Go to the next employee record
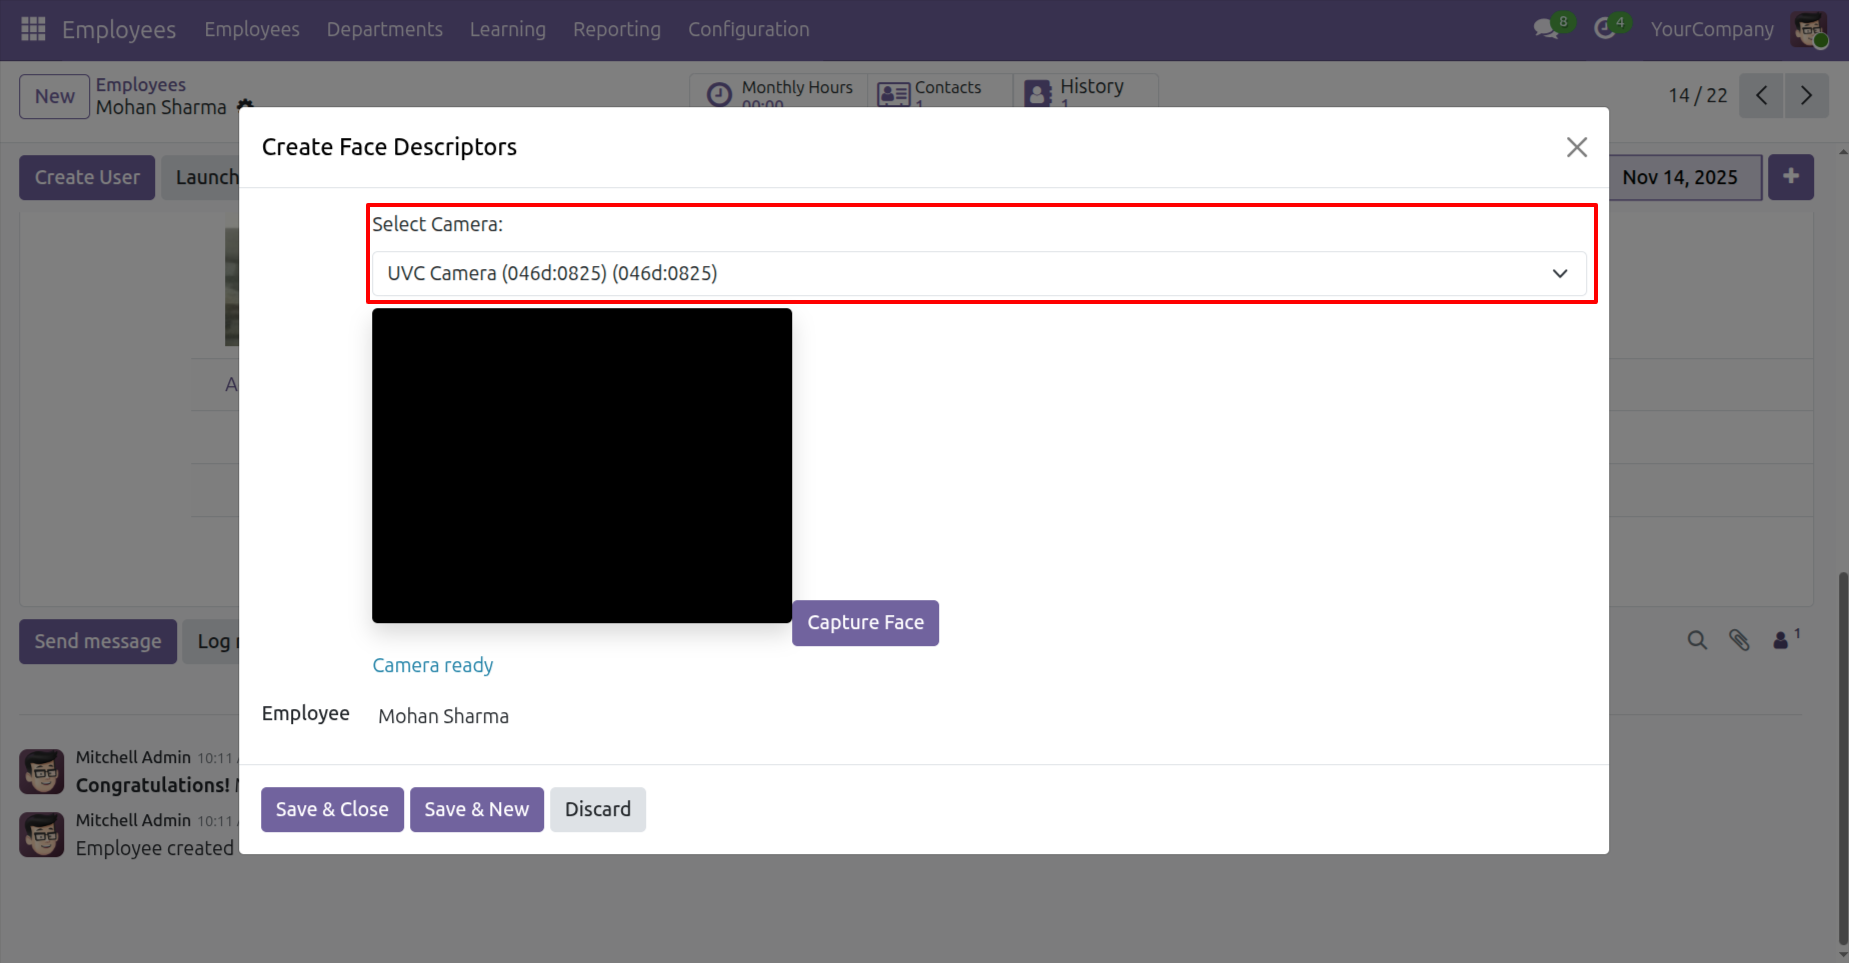The height and width of the screenshot is (963, 1849). tap(1807, 96)
